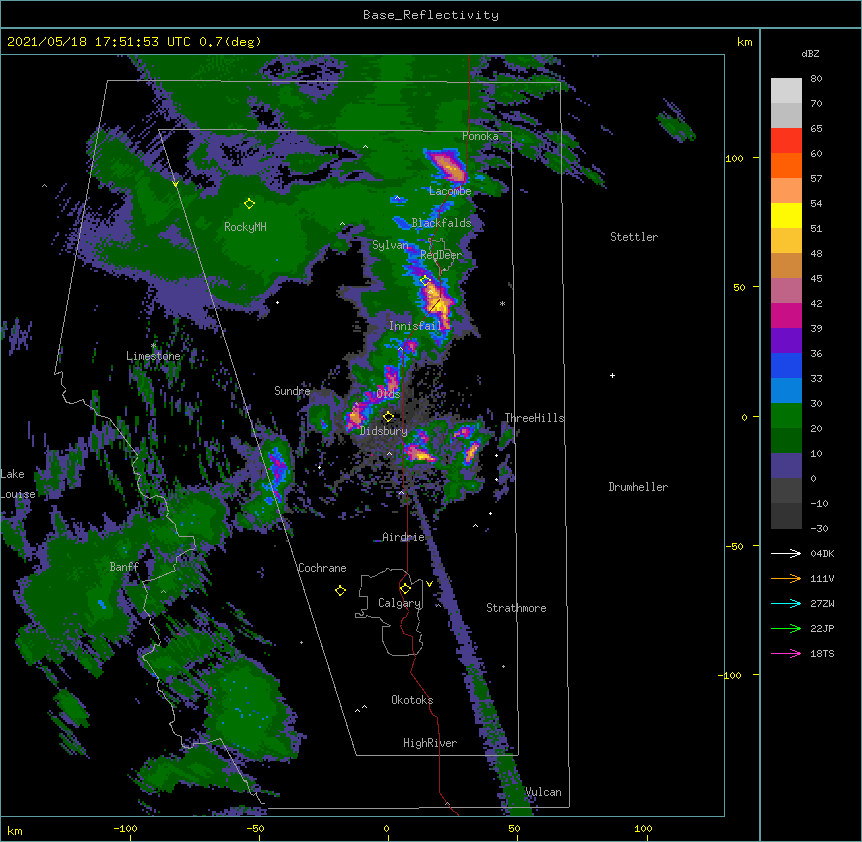Click the cyan 27ZW arrow icon
Image resolution: width=862 pixels, height=842 pixels.
(786, 603)
